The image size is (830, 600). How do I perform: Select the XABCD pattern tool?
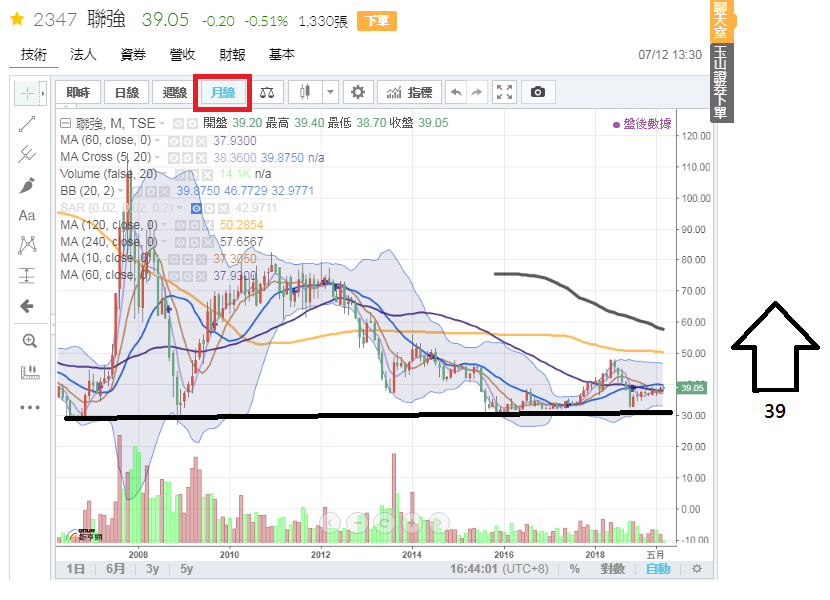tap(27, 245)
